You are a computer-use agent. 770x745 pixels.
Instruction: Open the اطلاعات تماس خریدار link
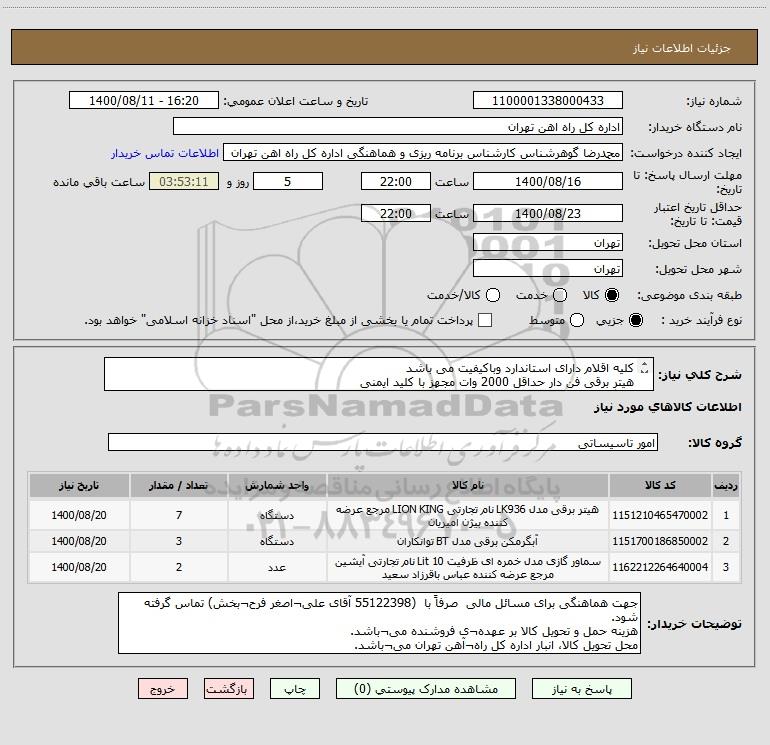tap(165, 153)
